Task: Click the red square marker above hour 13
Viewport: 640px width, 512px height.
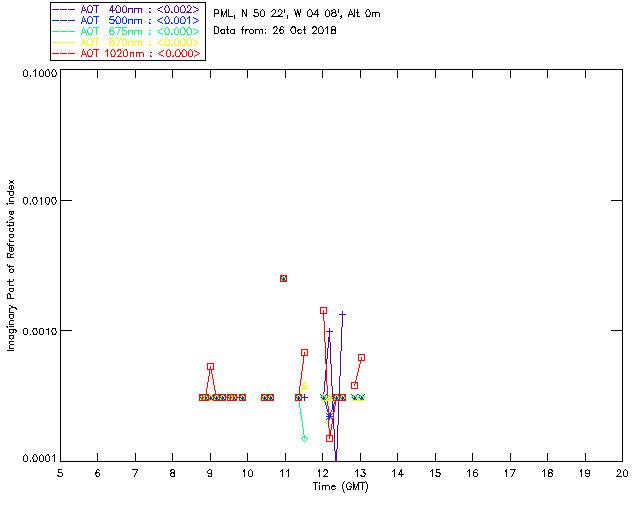Action: 361,358
